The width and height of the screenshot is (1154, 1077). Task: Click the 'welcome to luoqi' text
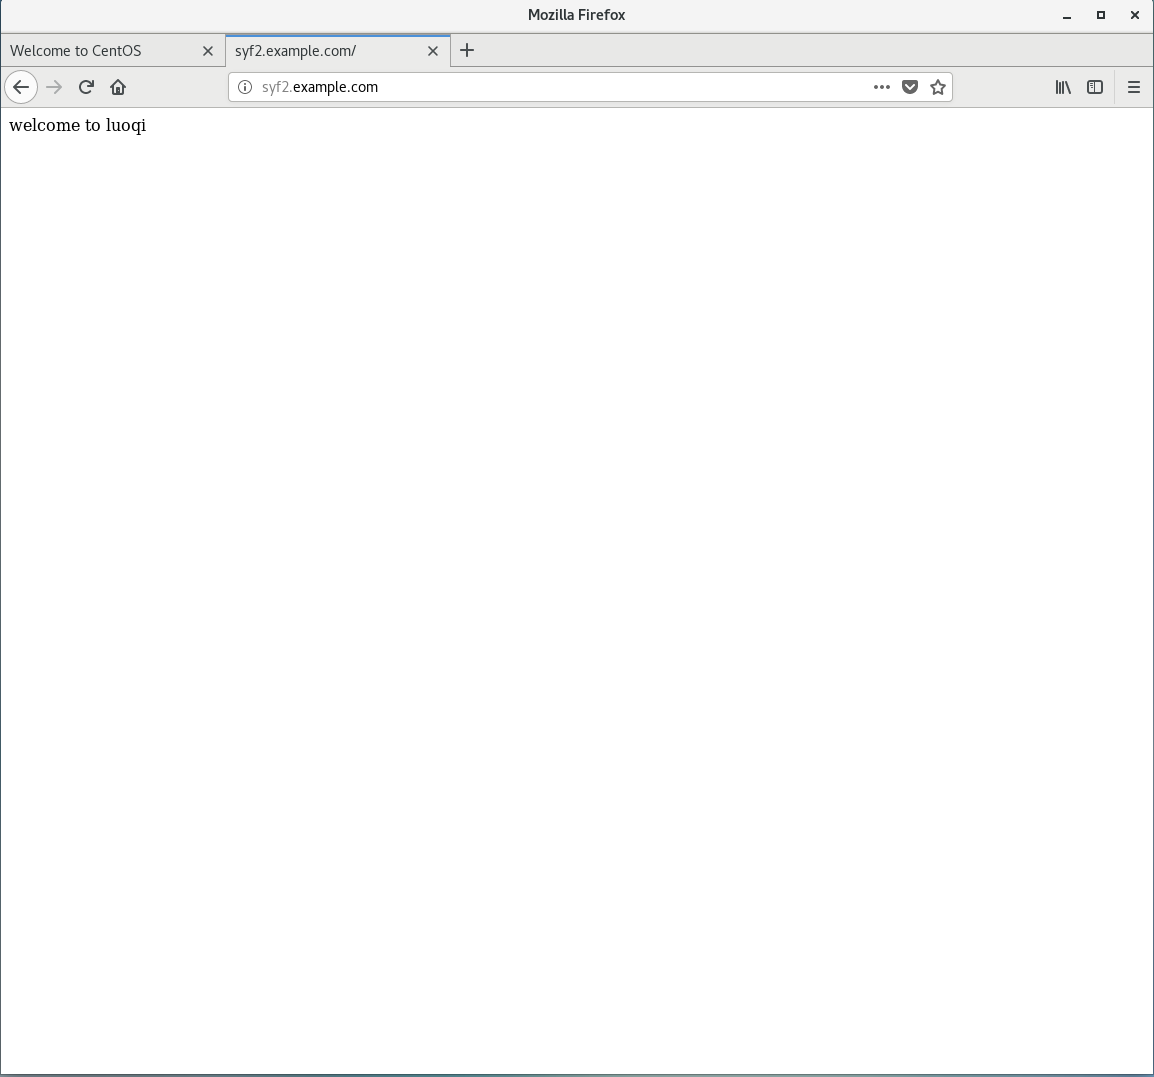(x=77, y=125)
